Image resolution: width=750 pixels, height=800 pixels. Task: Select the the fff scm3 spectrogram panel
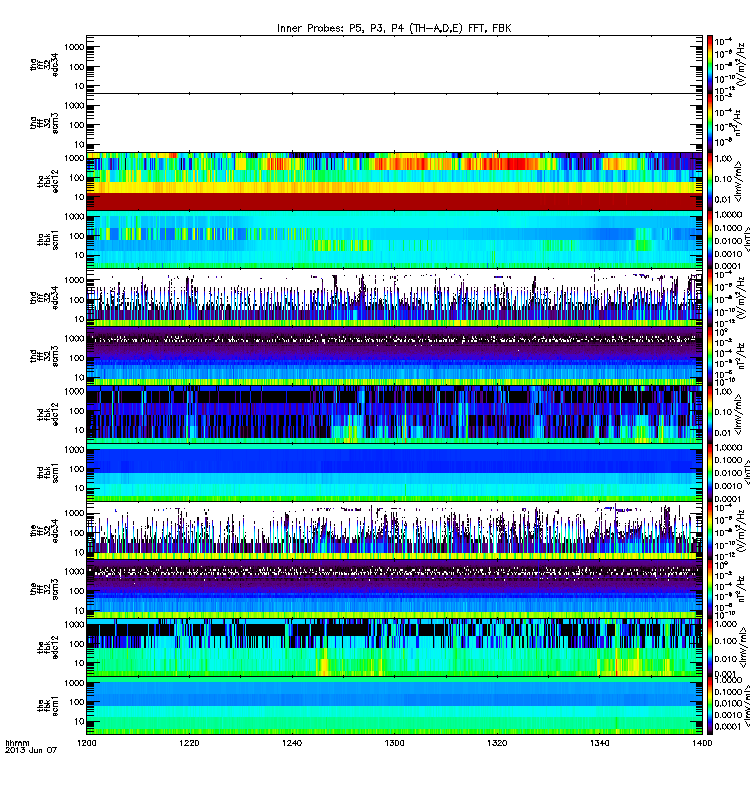coord(394,589)
